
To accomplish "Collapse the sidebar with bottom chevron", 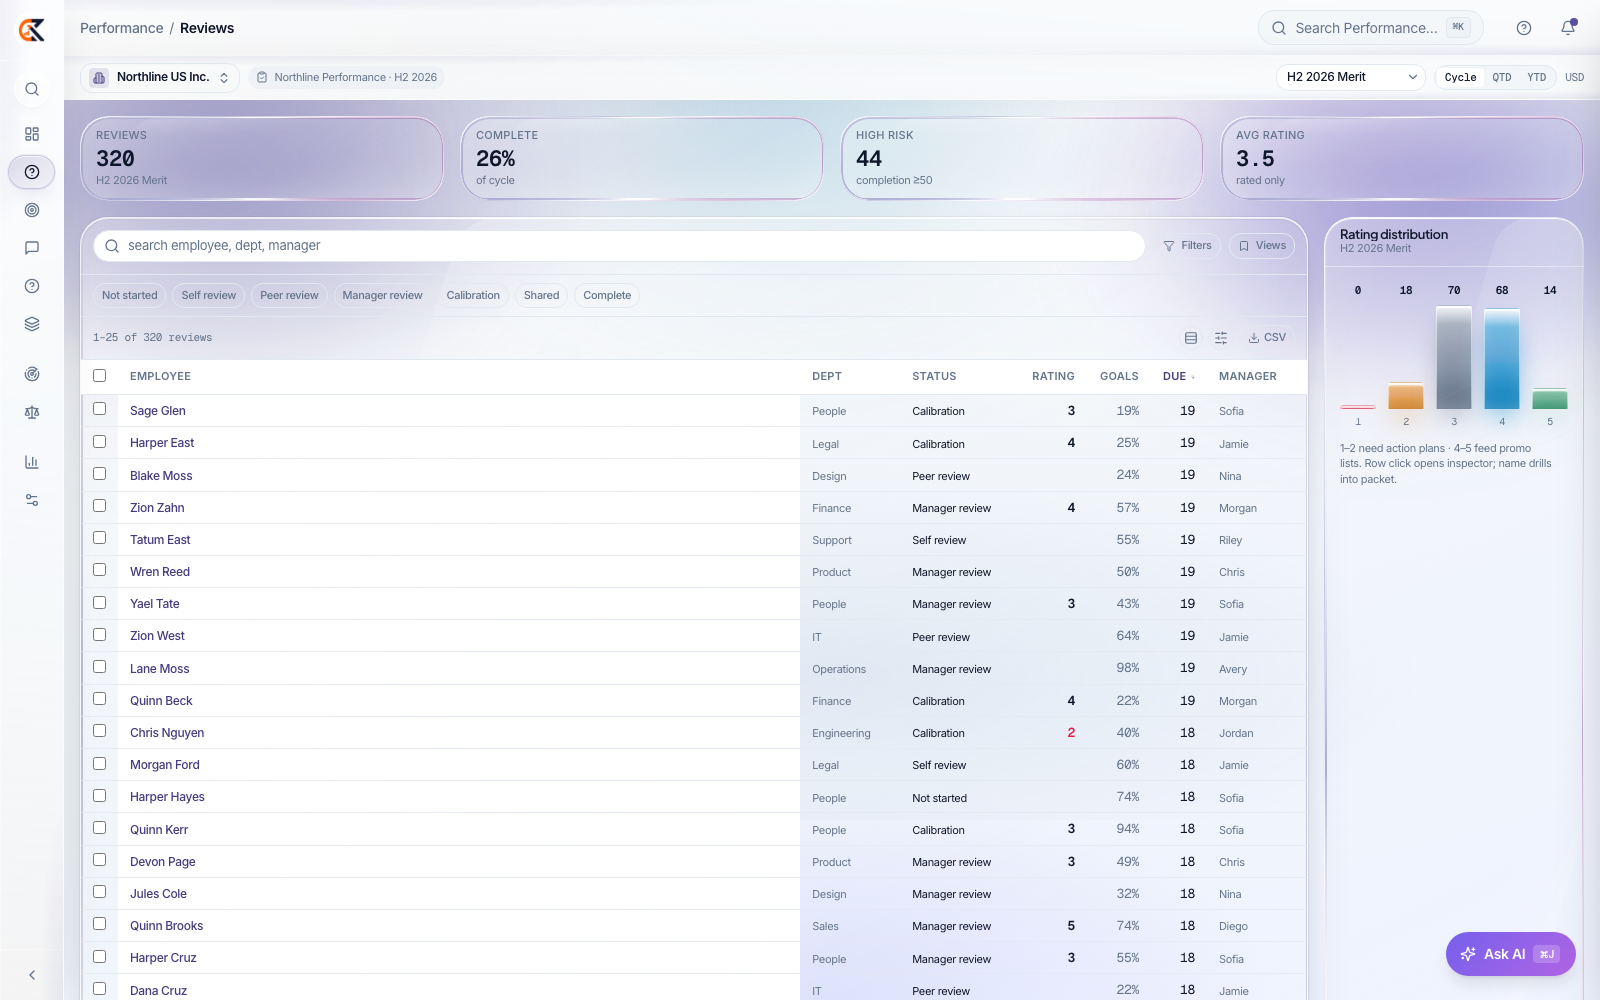I will [x=32, y=975].
